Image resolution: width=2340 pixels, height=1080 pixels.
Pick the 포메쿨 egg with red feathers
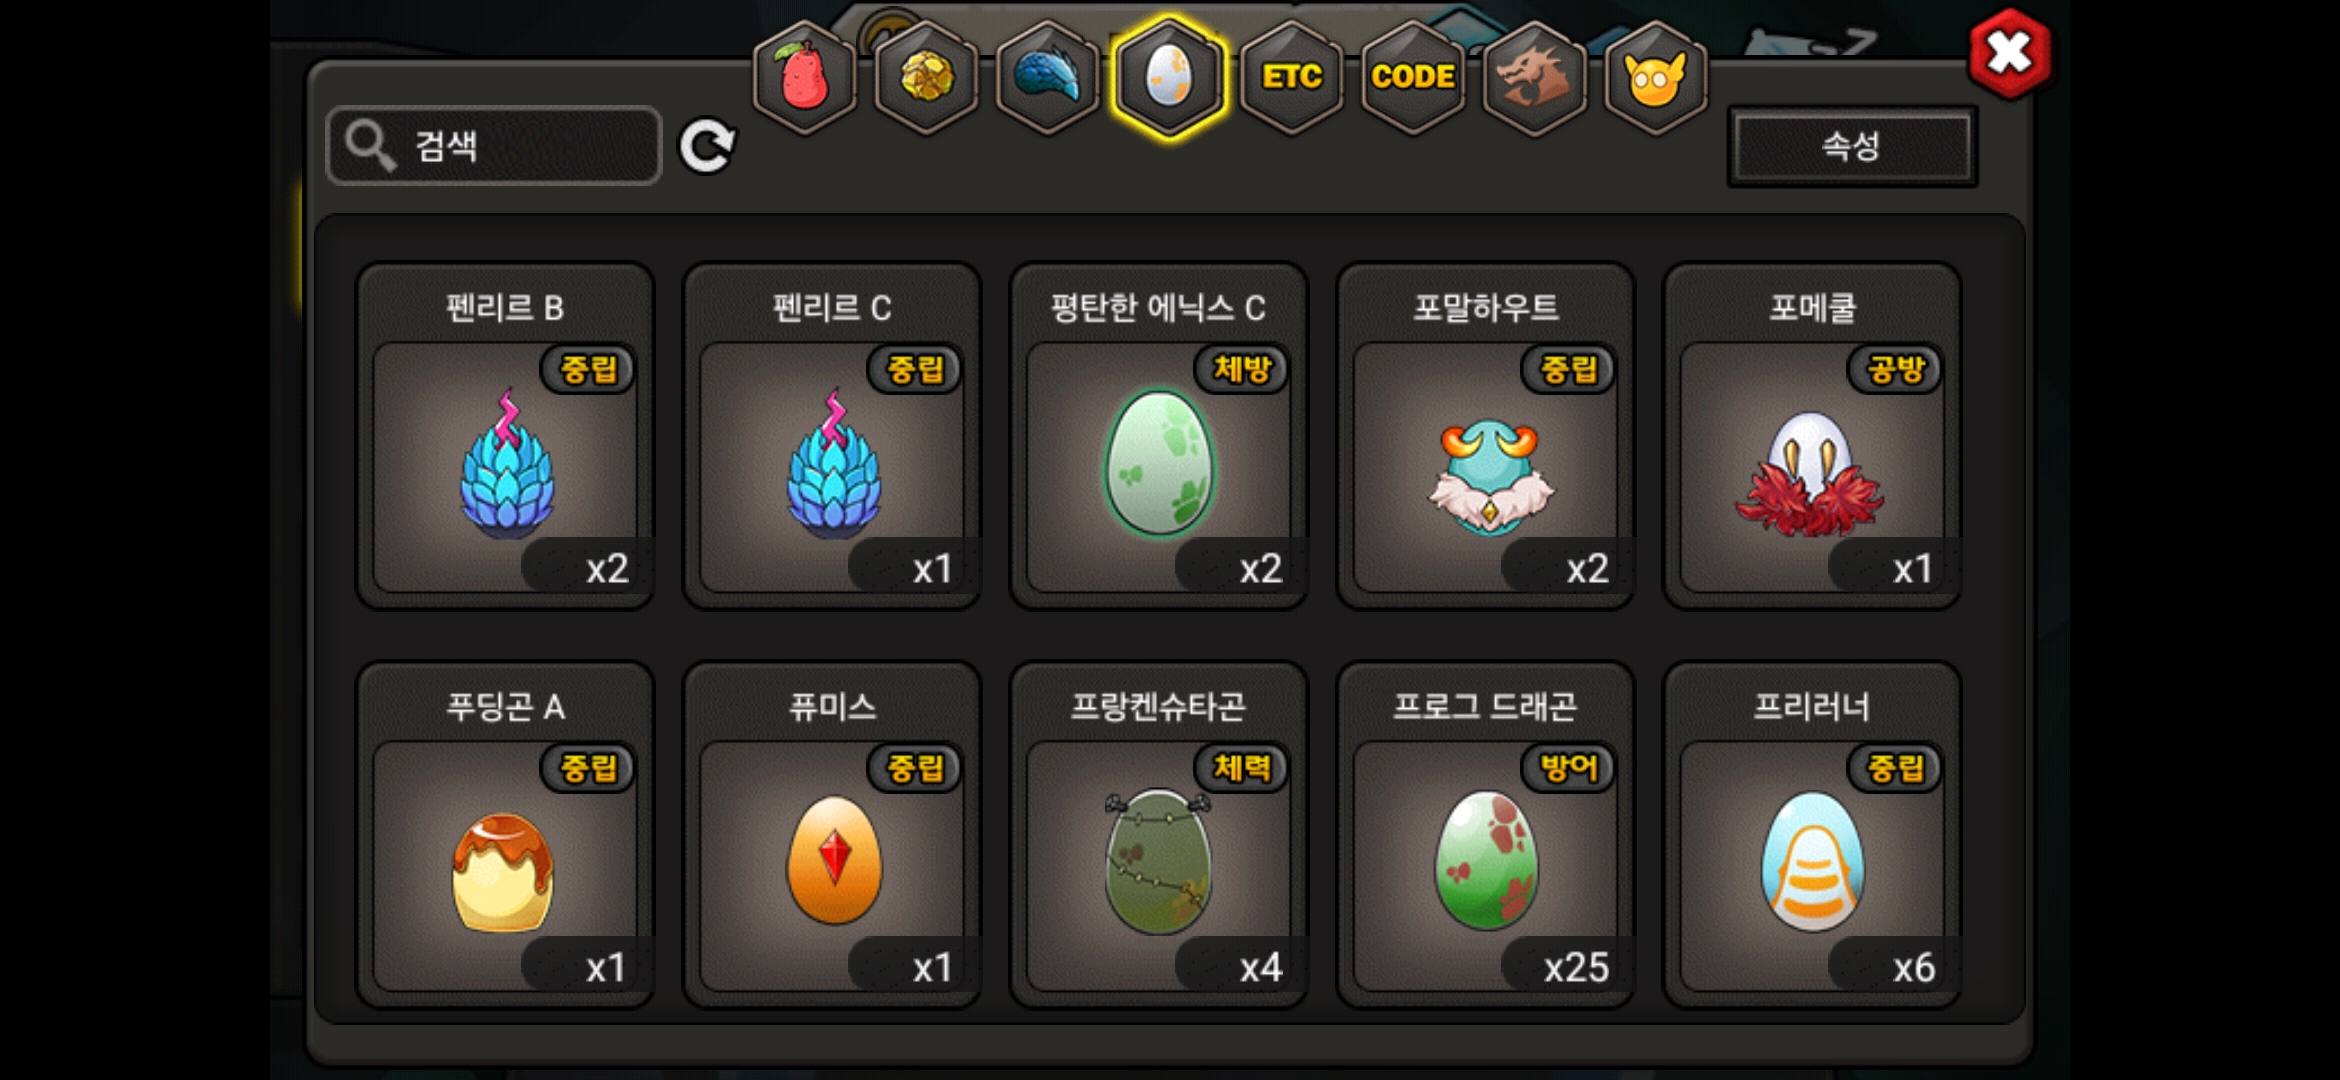1812,436
